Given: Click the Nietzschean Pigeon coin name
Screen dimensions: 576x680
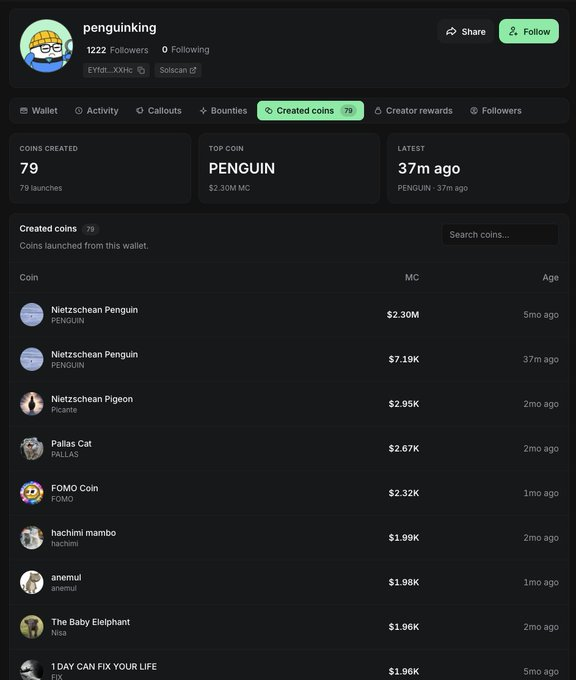Looking at the screenshot, I should (x=92, y=399).
